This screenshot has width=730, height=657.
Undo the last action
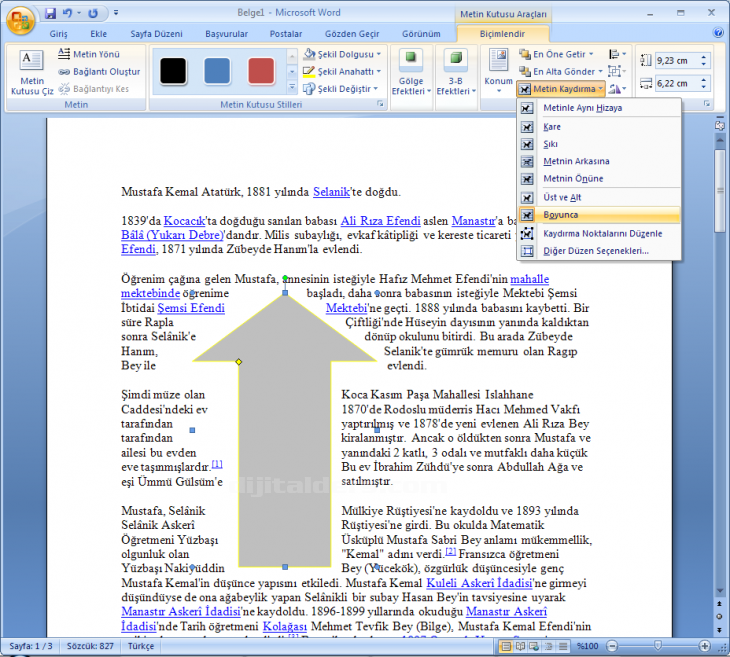(68, 13)
